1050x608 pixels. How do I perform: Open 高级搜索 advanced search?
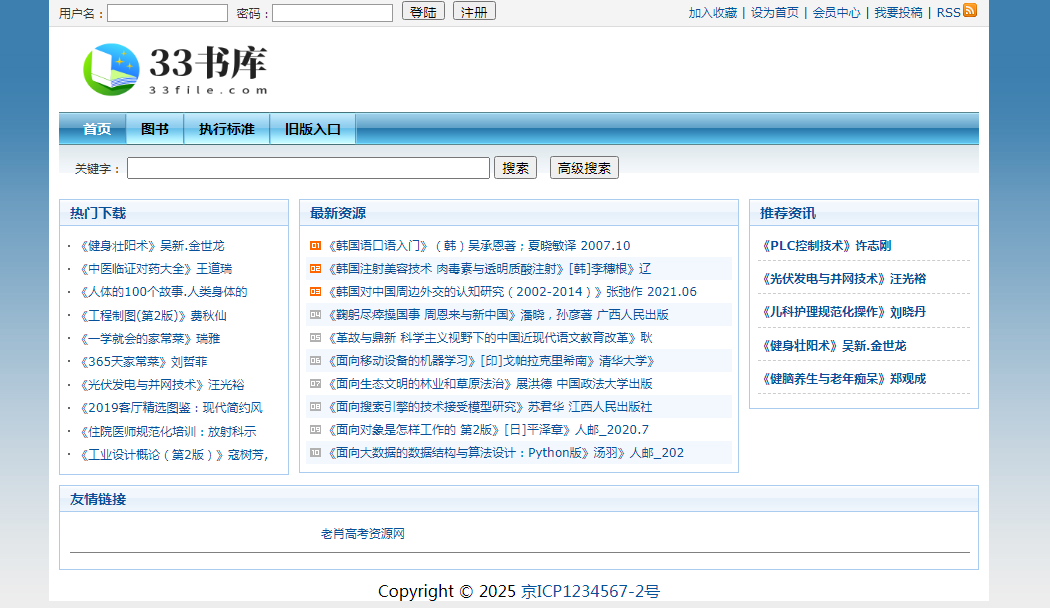(584, 168)
